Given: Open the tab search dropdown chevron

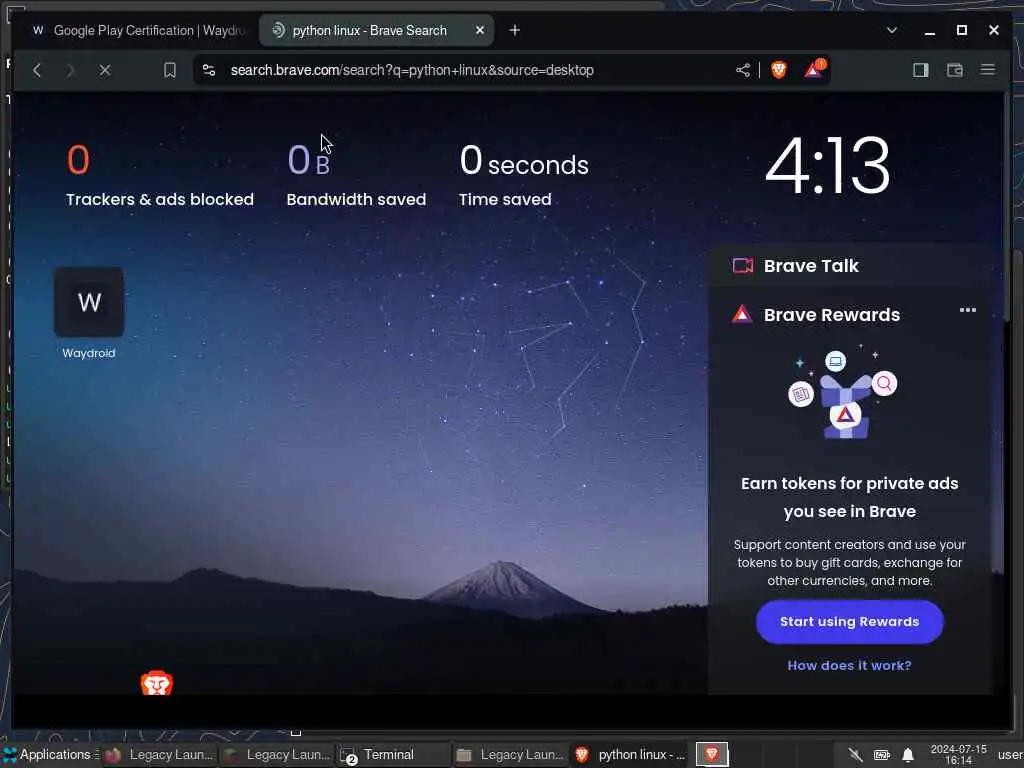Looking at the screenshot, I should point(891,31).
